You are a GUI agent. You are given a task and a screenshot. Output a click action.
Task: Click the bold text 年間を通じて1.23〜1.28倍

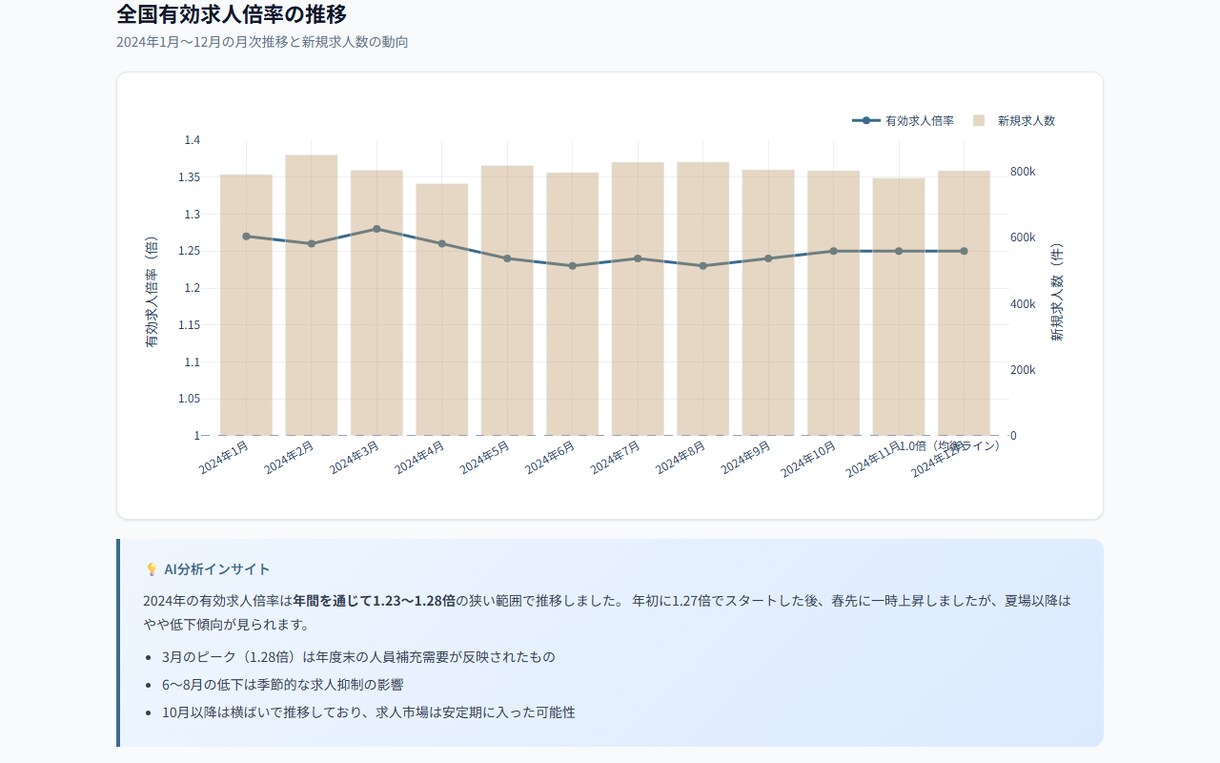click(374, 601)
